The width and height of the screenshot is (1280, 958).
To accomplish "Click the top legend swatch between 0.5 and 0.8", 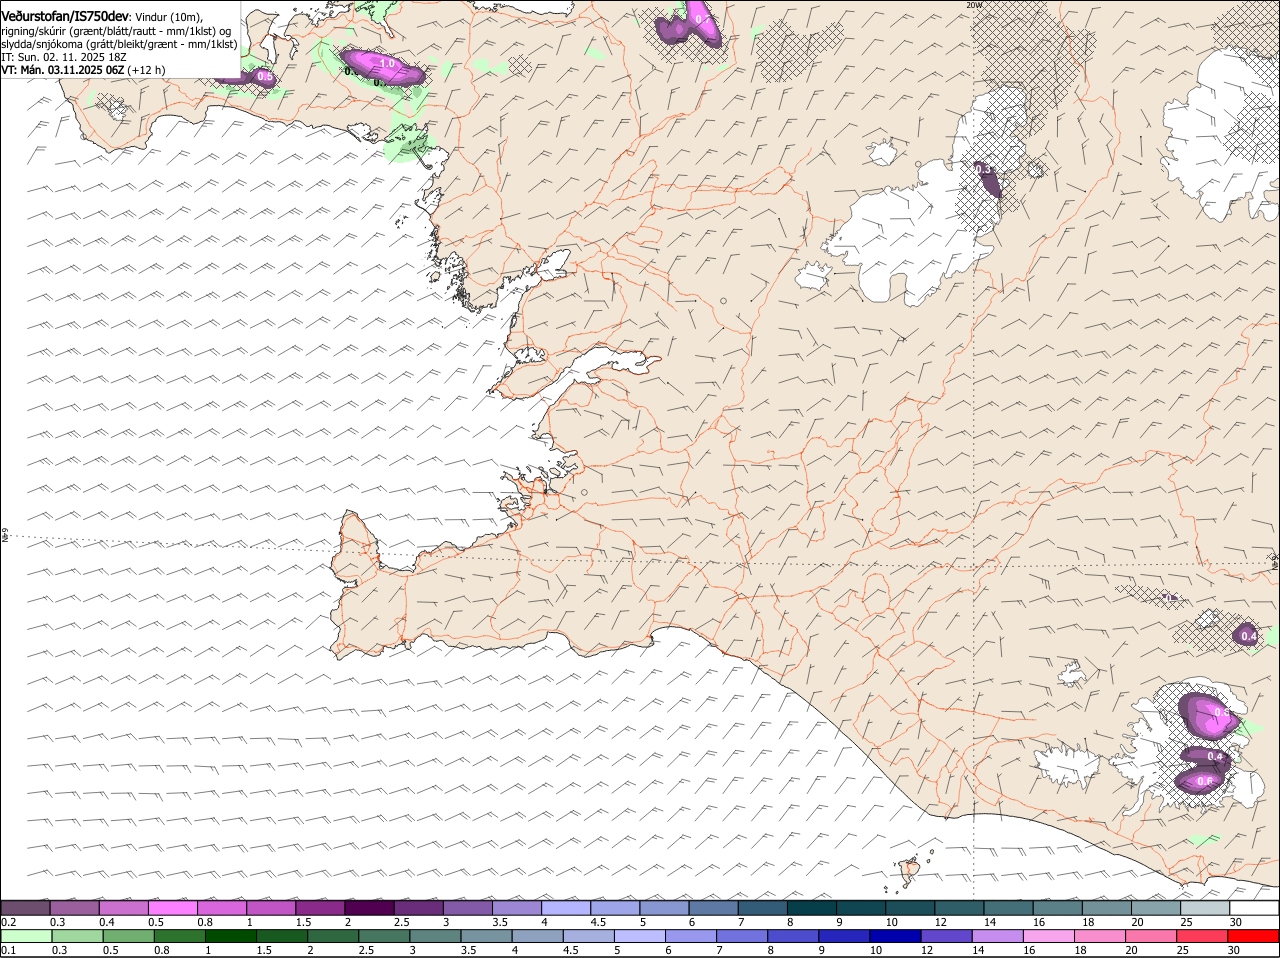I will tap(173, 908).
